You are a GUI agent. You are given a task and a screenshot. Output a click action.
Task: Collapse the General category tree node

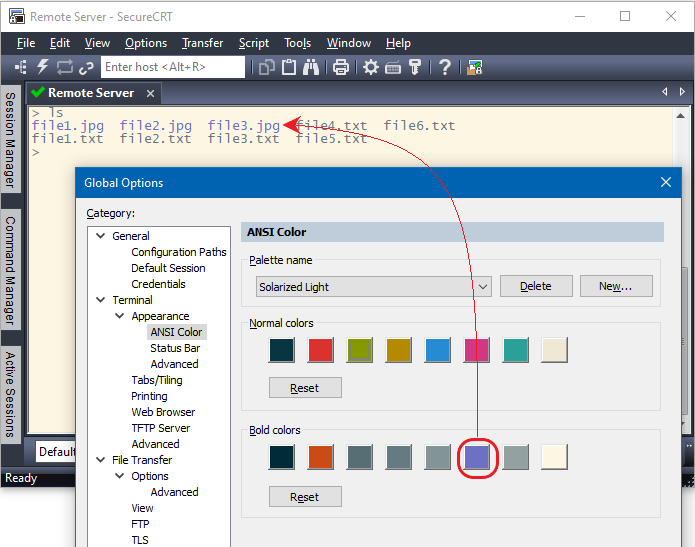pyautogui.click(x=101, y=235)
